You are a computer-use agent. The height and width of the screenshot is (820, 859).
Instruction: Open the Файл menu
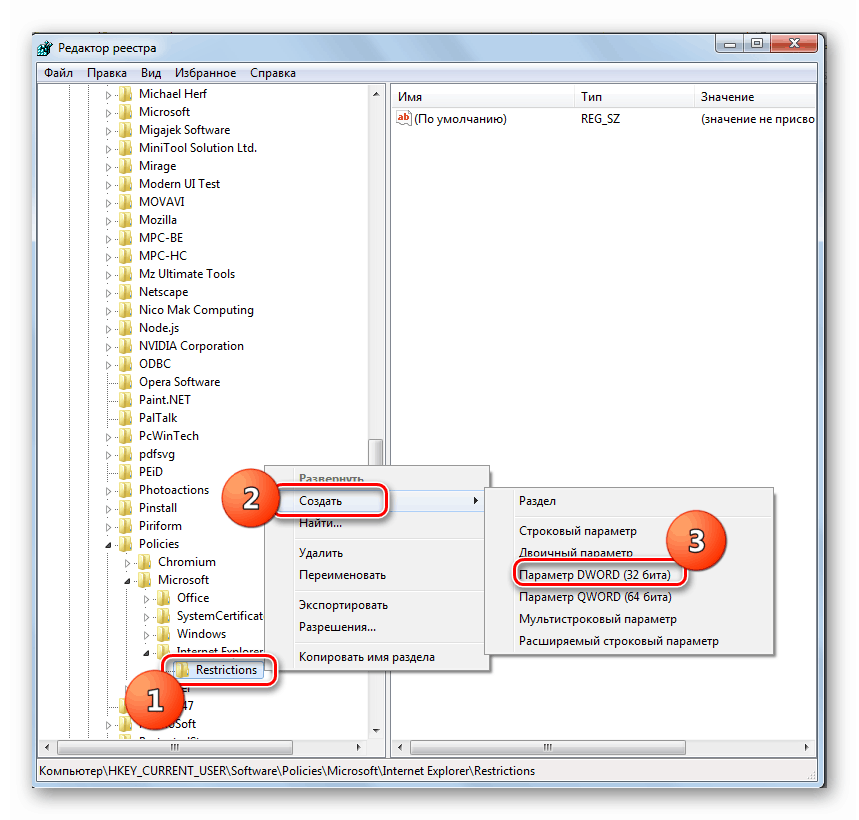pyautogui.click(x=59, y=73)
